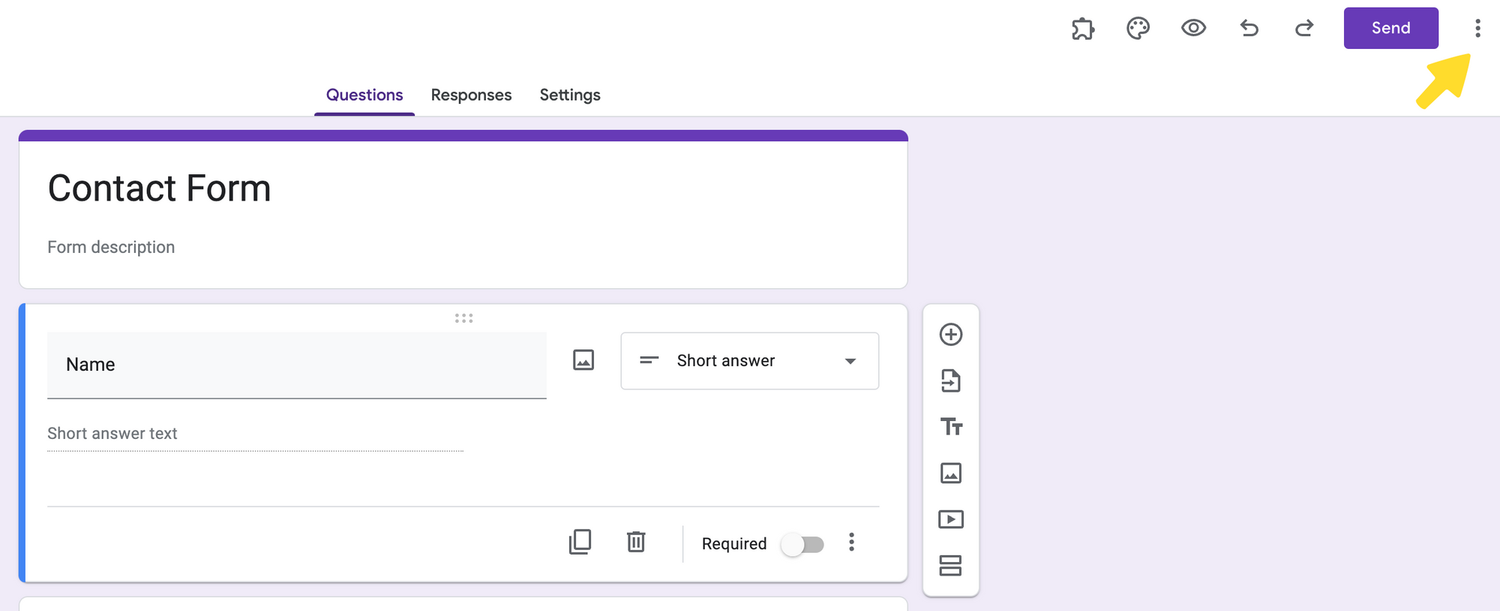Switch to the Responses tab
This screenshot has width=1500, height=611.
[x=471, y=95]
